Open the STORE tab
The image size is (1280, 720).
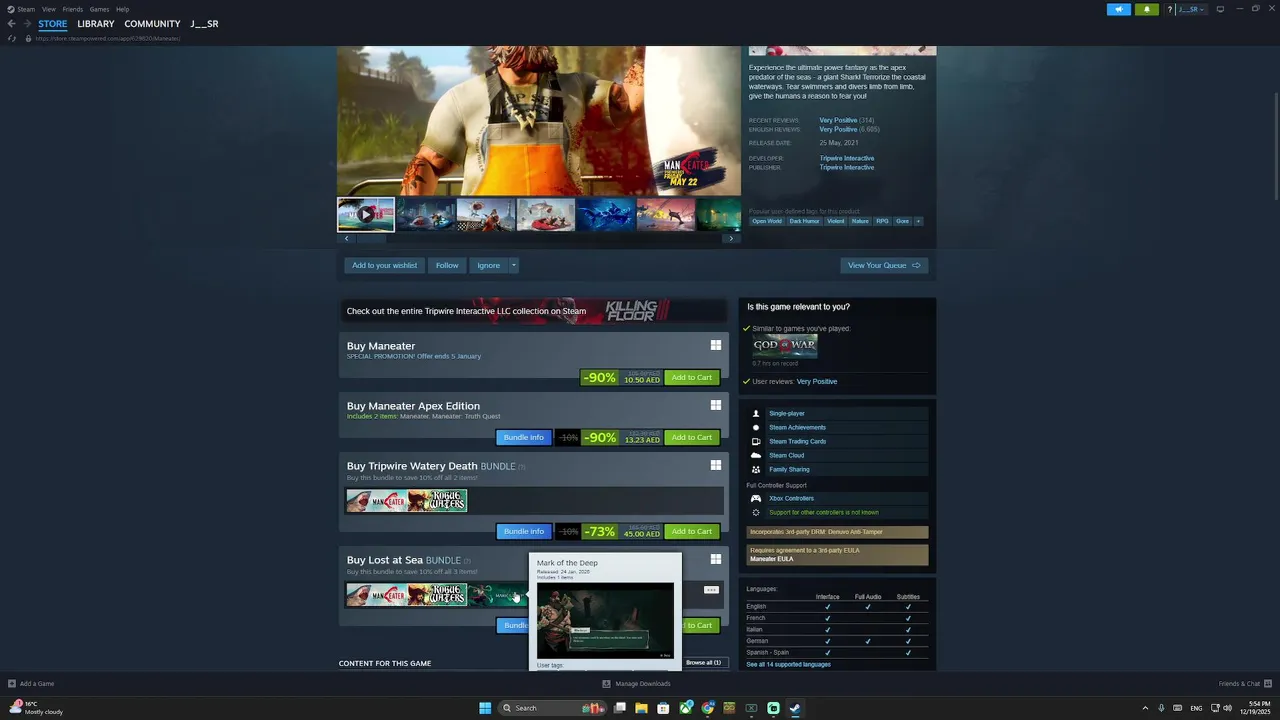[x=53, y=24]
